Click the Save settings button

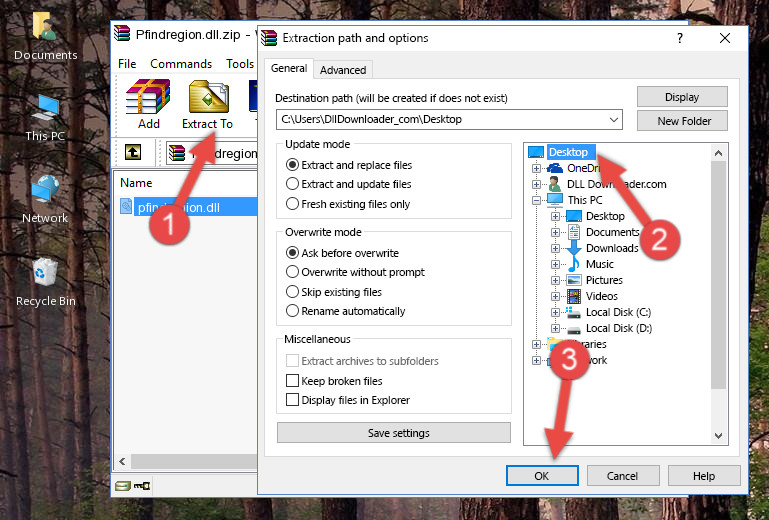[394, 433]
